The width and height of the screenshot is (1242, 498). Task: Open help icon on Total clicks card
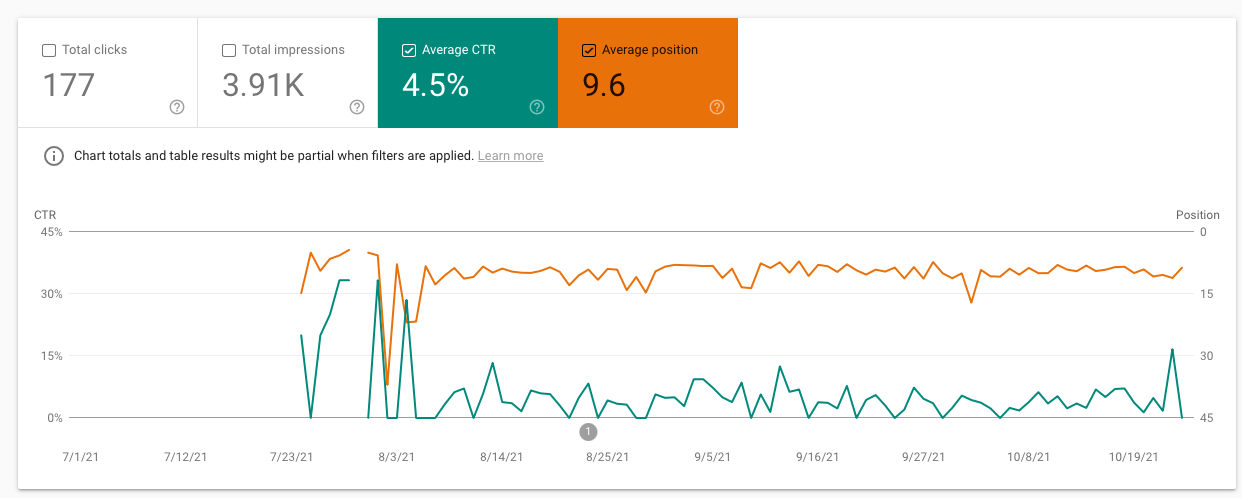(x=177, y=107)
